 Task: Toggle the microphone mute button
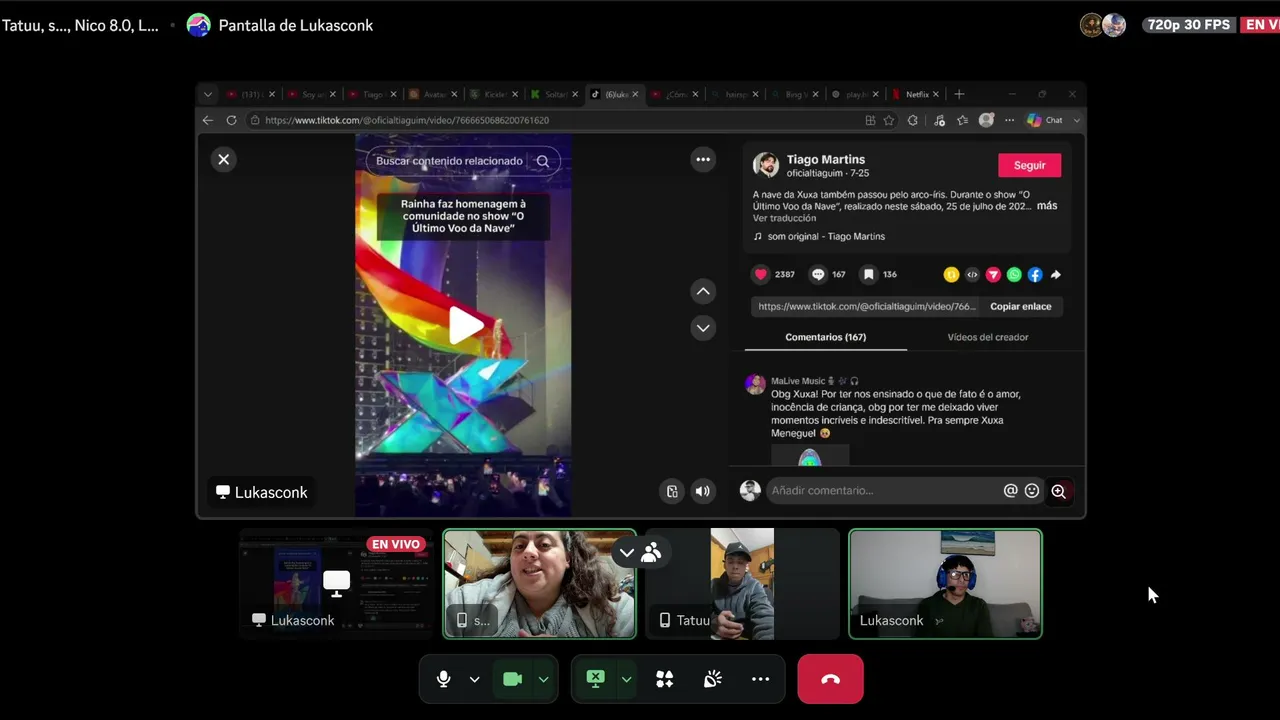point(444,679)
